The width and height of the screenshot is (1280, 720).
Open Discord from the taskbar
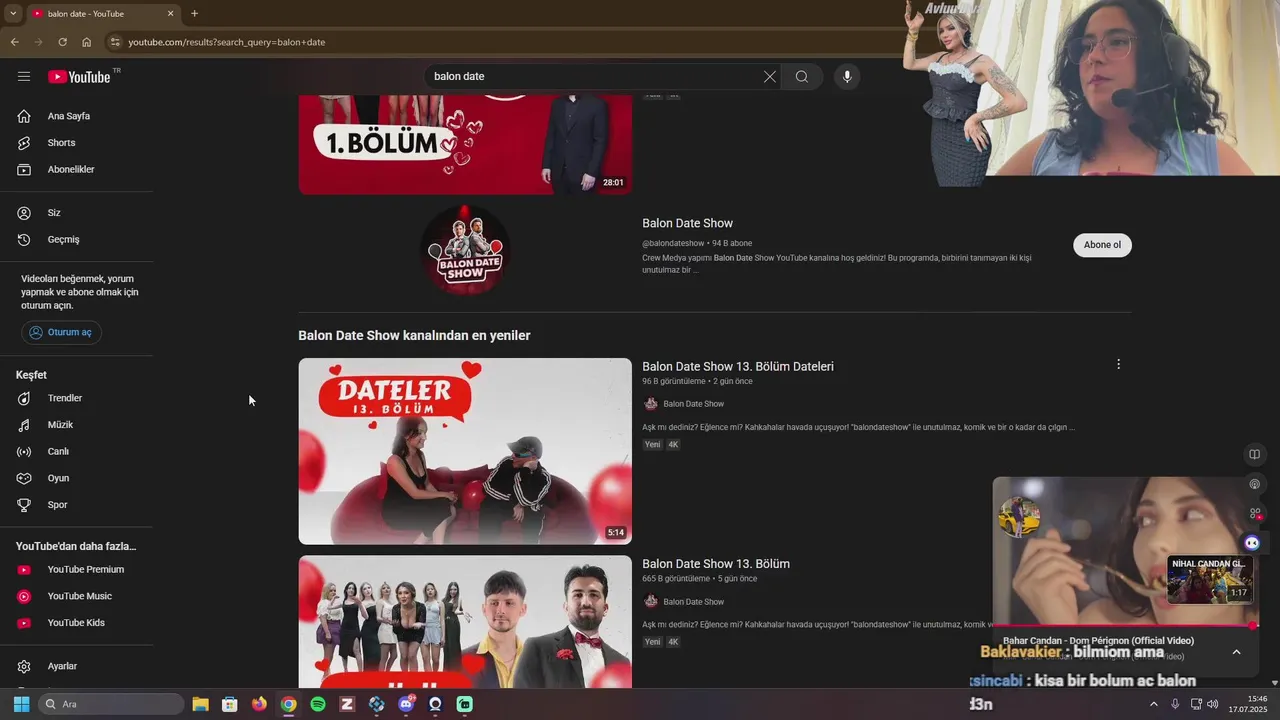406,704
